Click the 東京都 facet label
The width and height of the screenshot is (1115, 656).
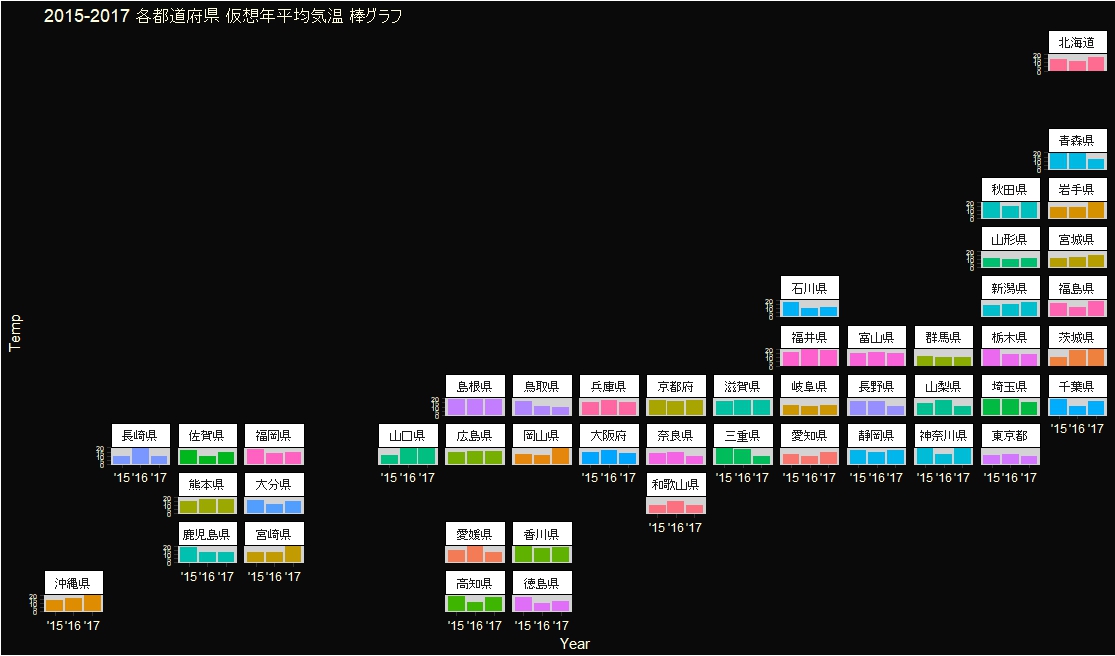tap(1010, 436)
